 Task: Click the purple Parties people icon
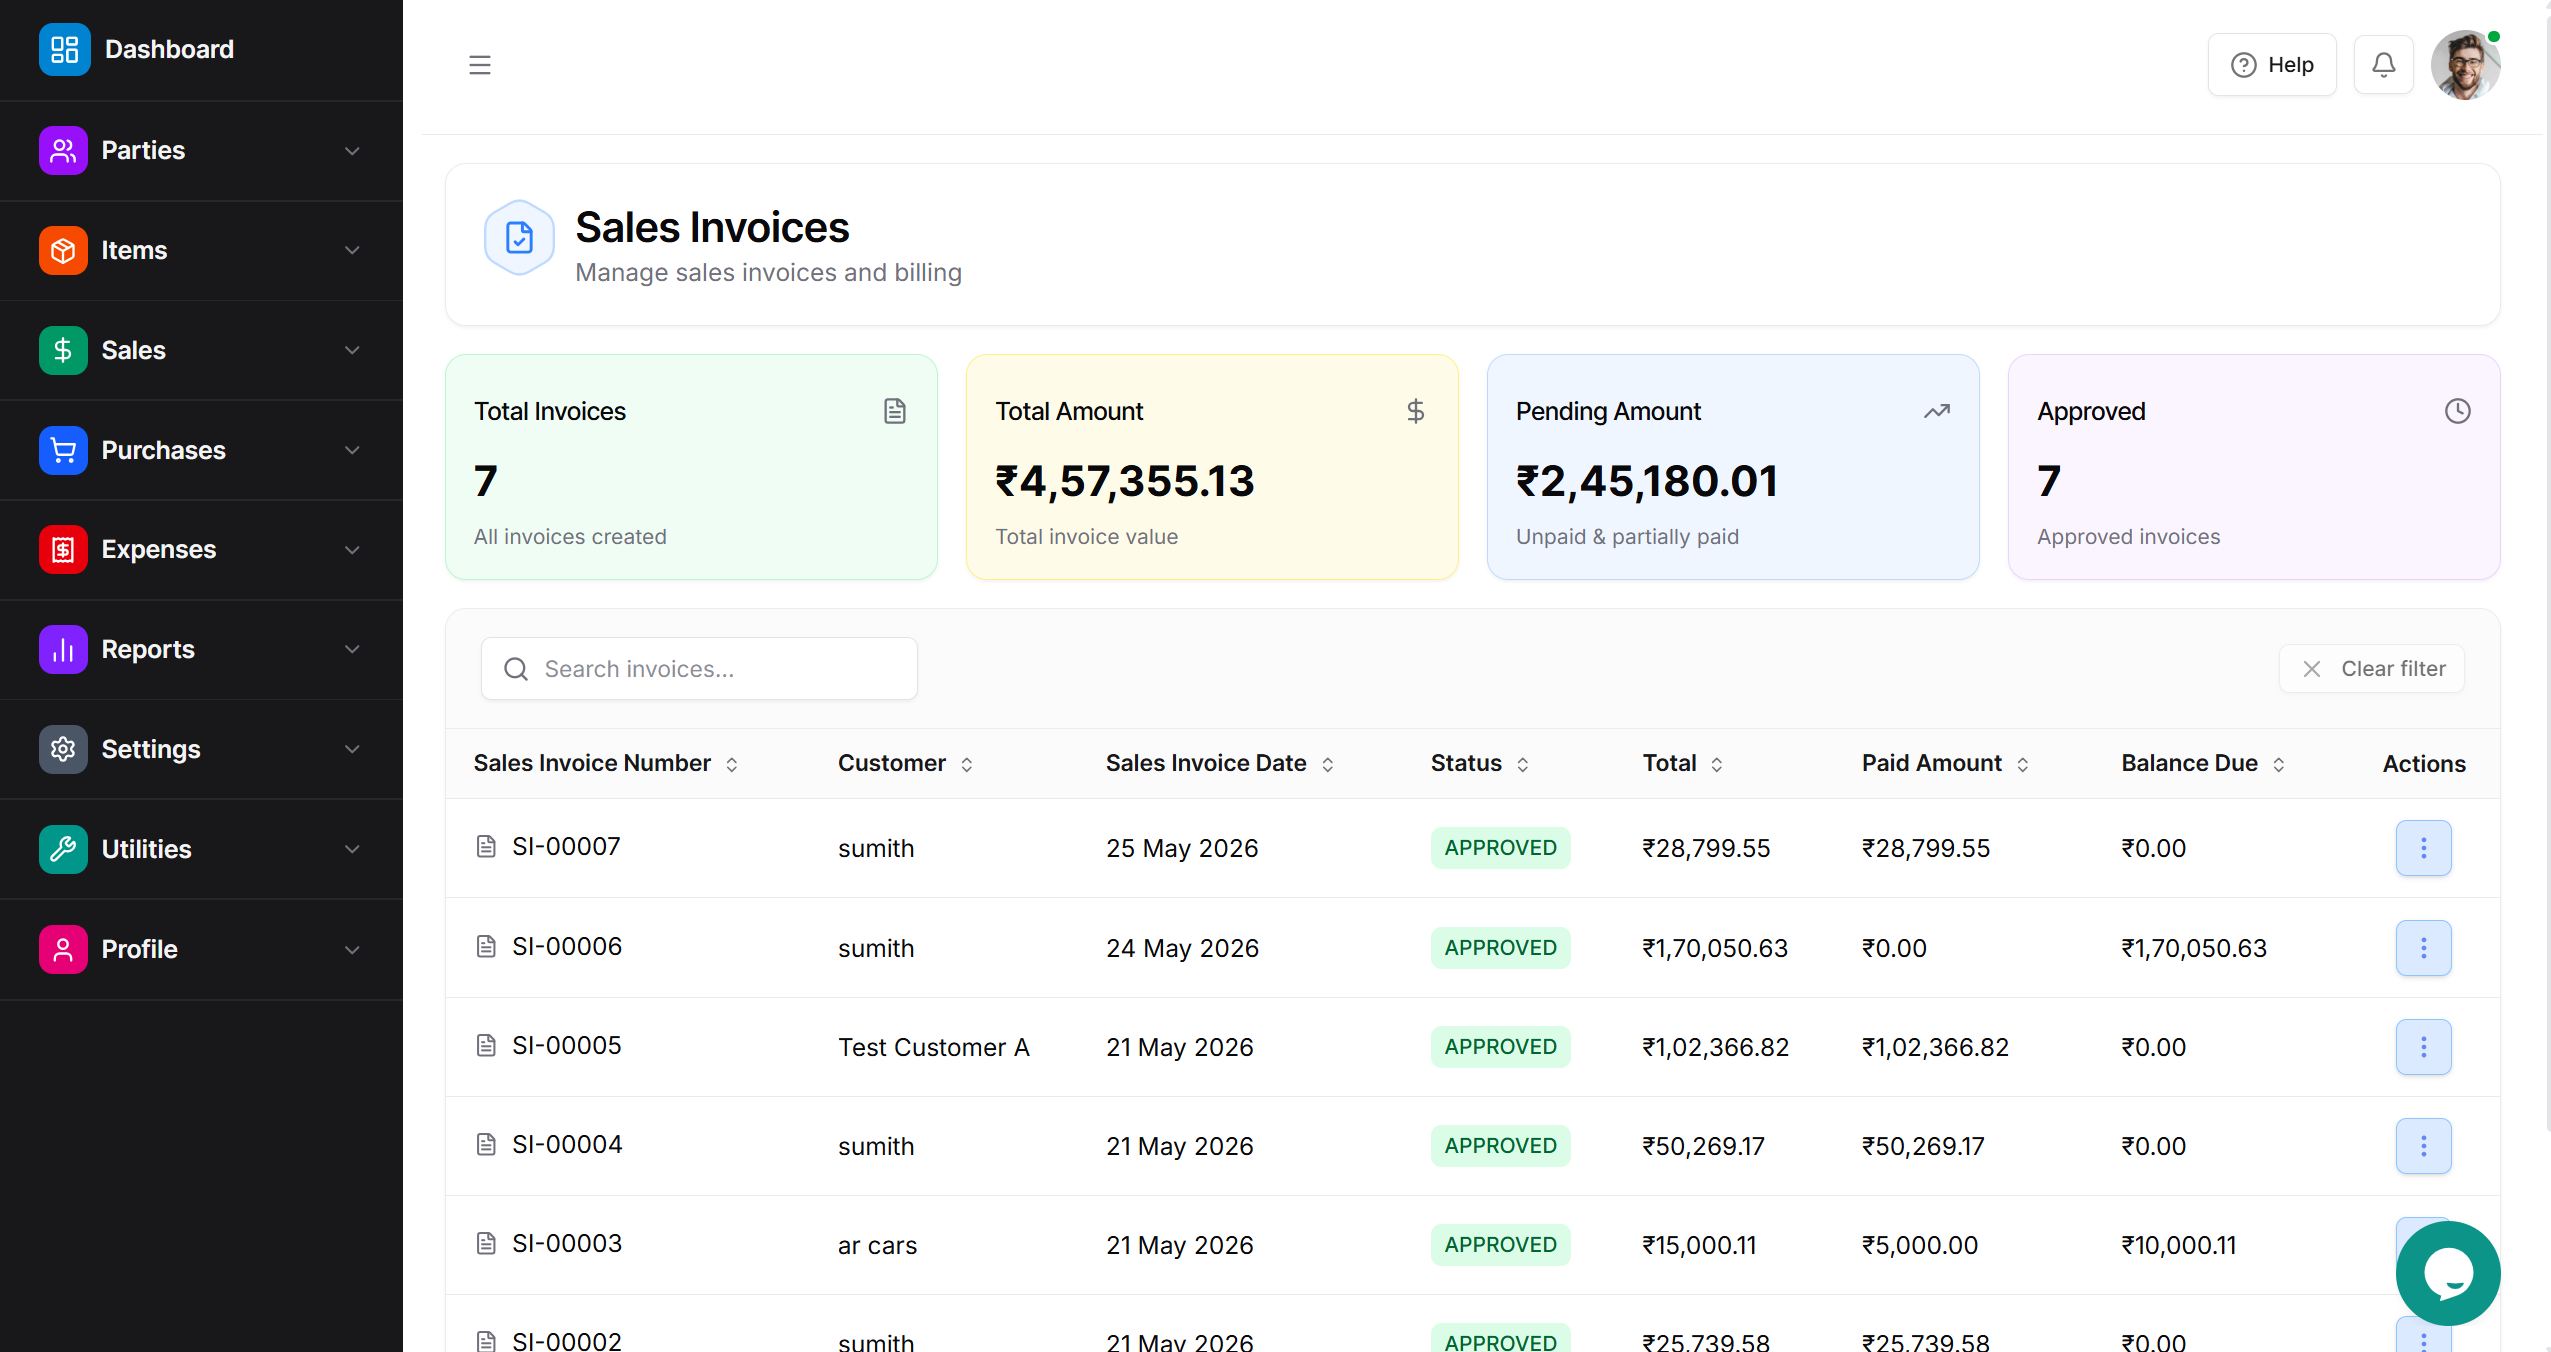[63, 150]
